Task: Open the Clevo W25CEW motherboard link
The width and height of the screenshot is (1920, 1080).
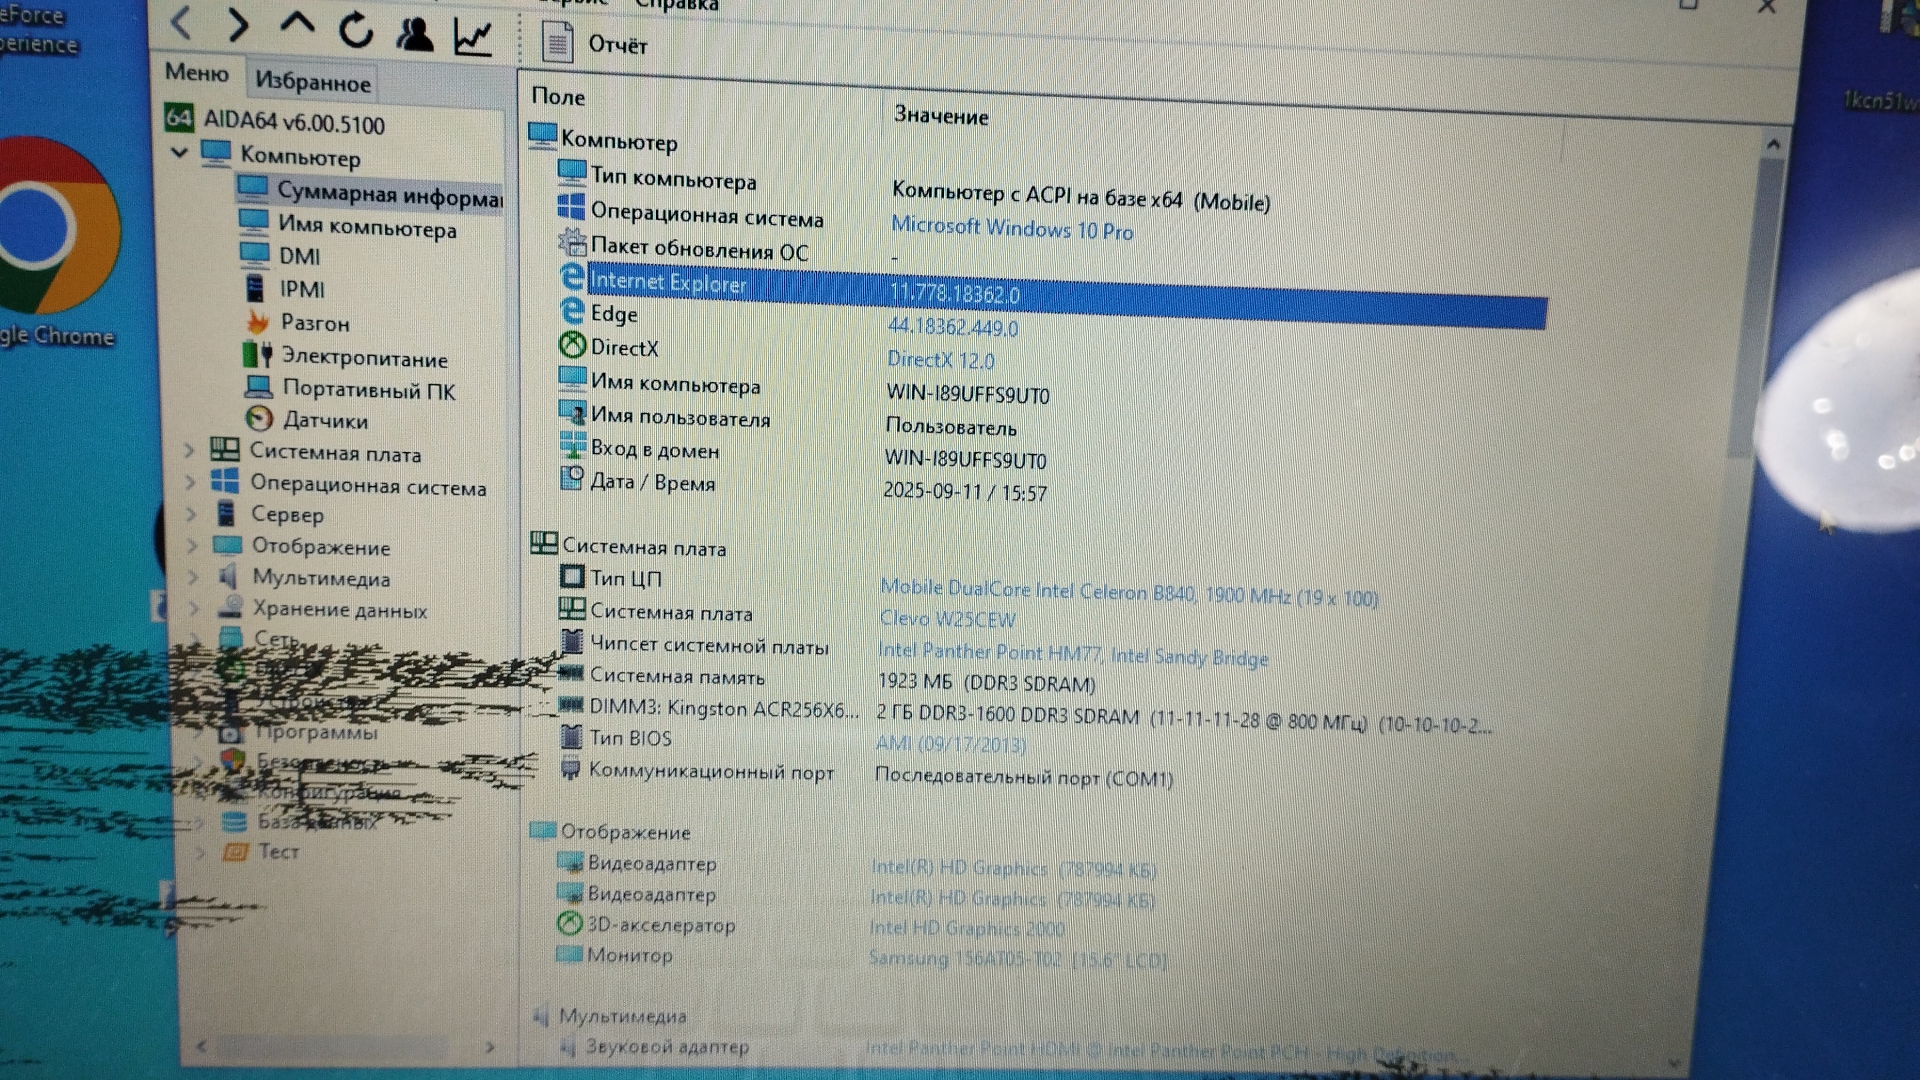Action: tap(947, 619)
